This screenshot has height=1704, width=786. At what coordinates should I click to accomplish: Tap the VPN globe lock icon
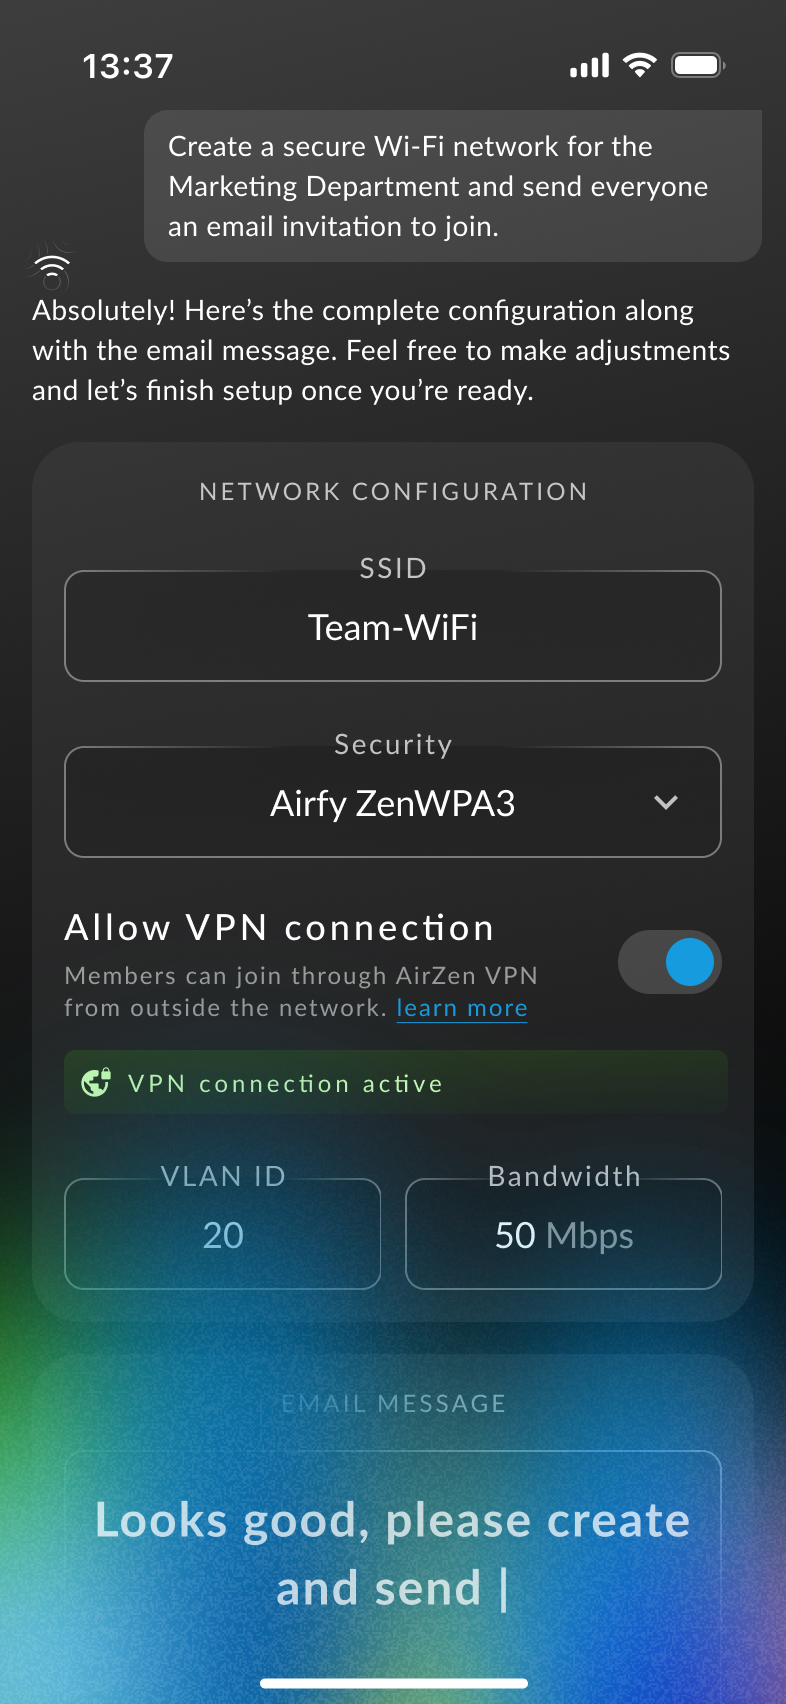click(x=96, y=1082)
